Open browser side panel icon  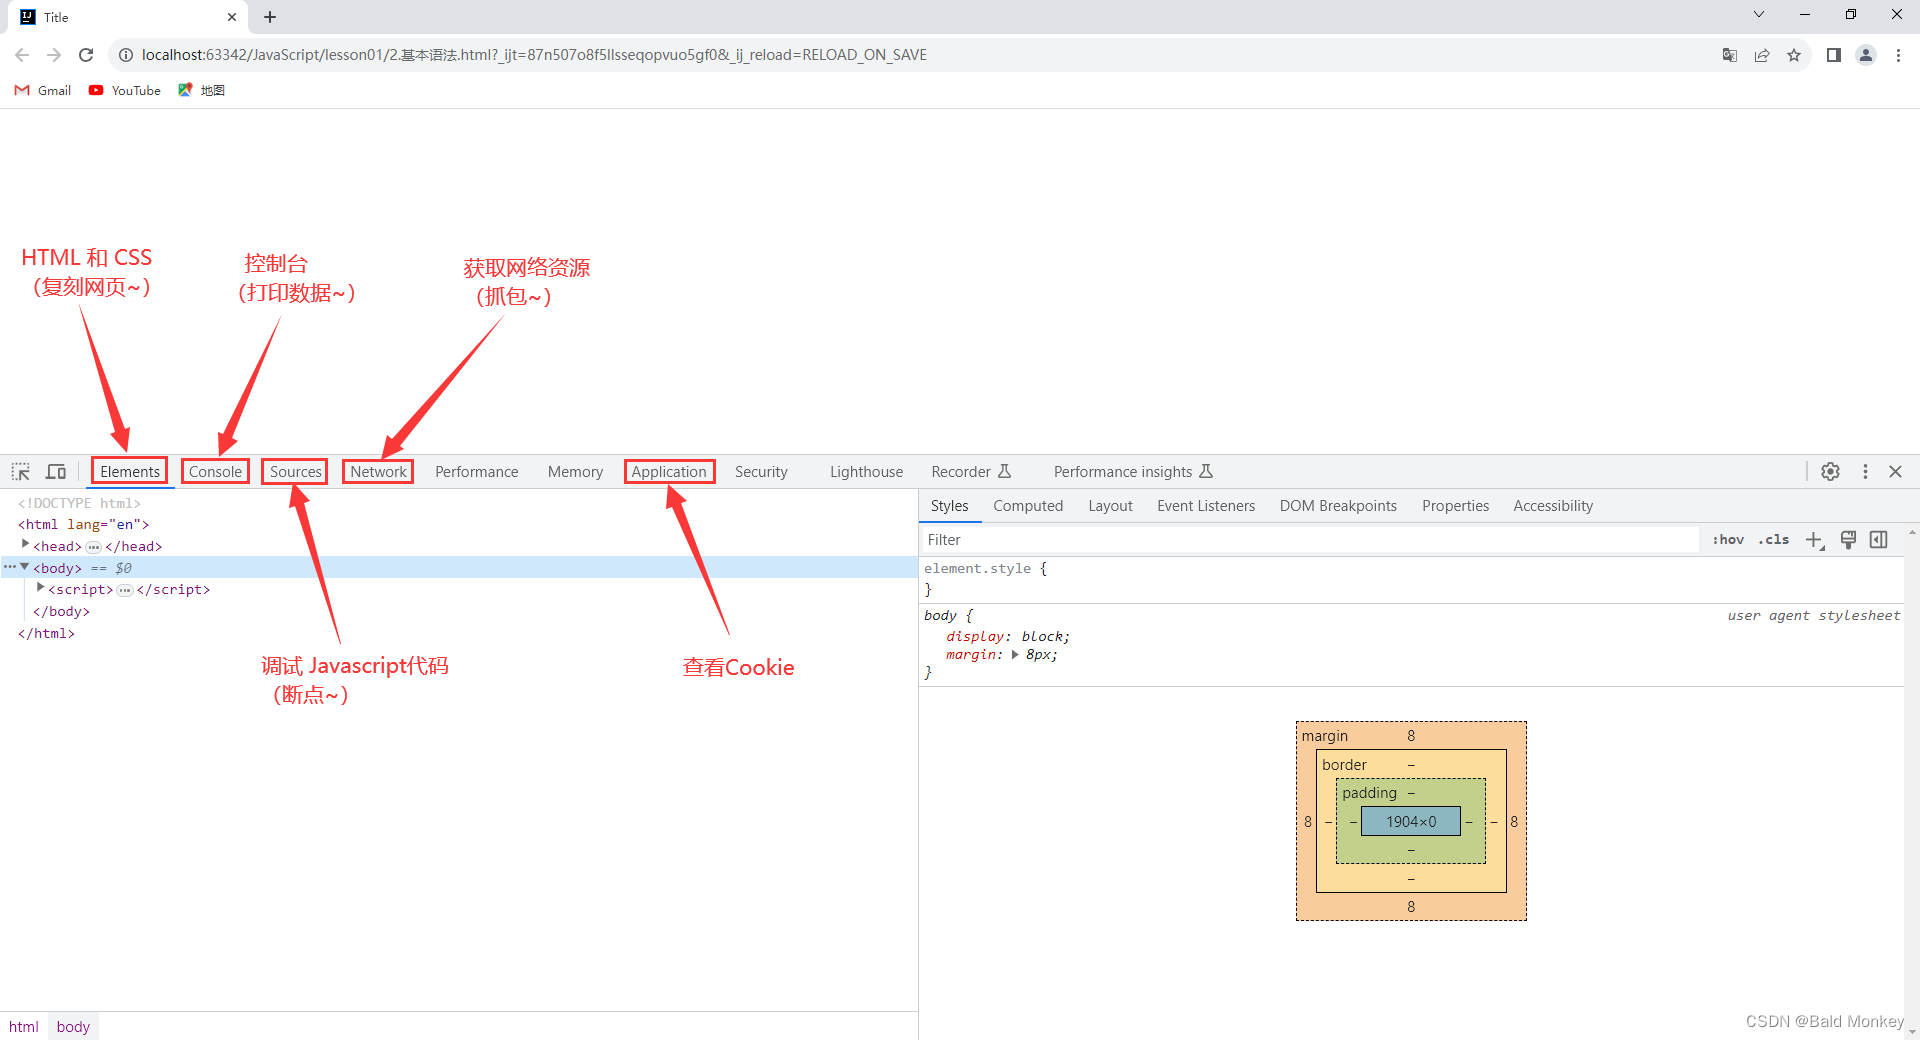1834,55
